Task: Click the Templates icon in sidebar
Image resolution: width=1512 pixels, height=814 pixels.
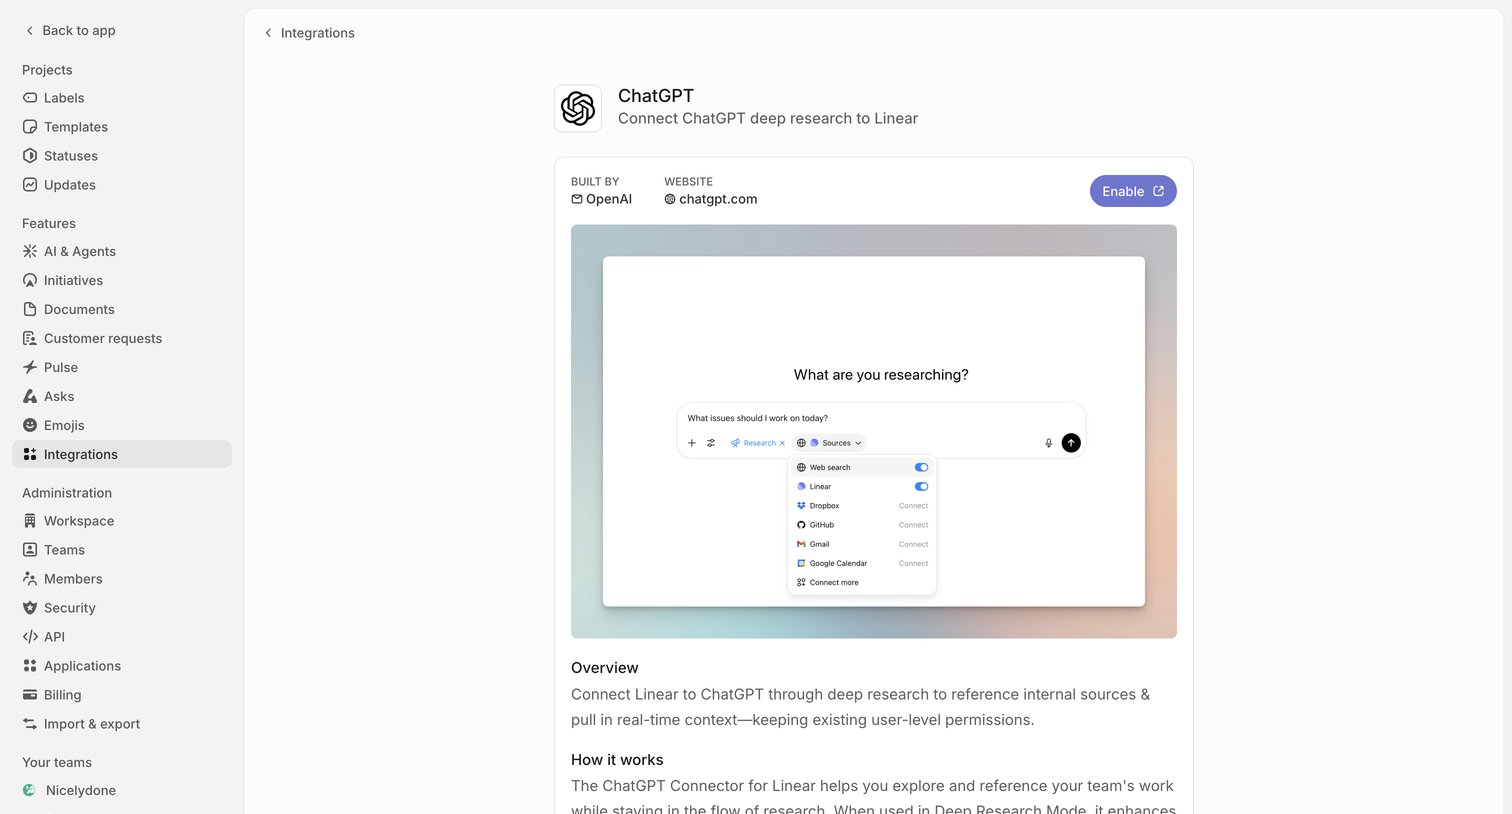Action: (x=30, y=127)
